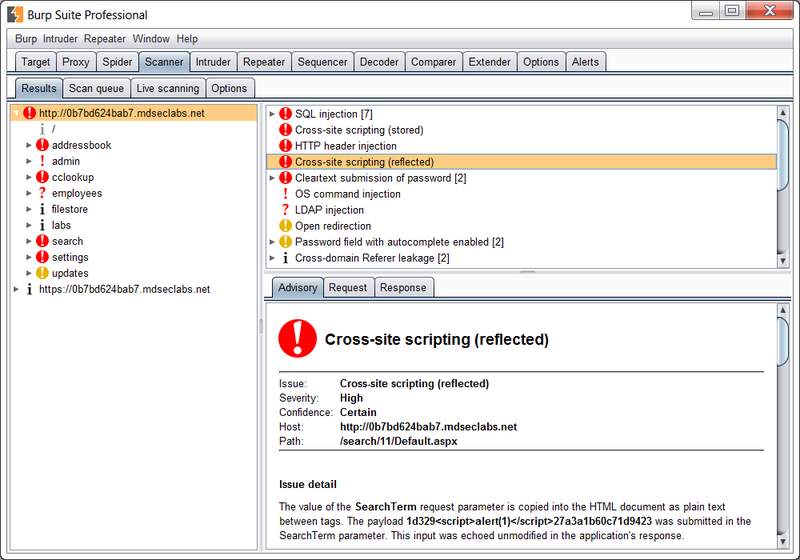Image resolution: width=800 pixels, height=560 pixels.
Task: Click the large red advisory severity icon
Action: 297,338
